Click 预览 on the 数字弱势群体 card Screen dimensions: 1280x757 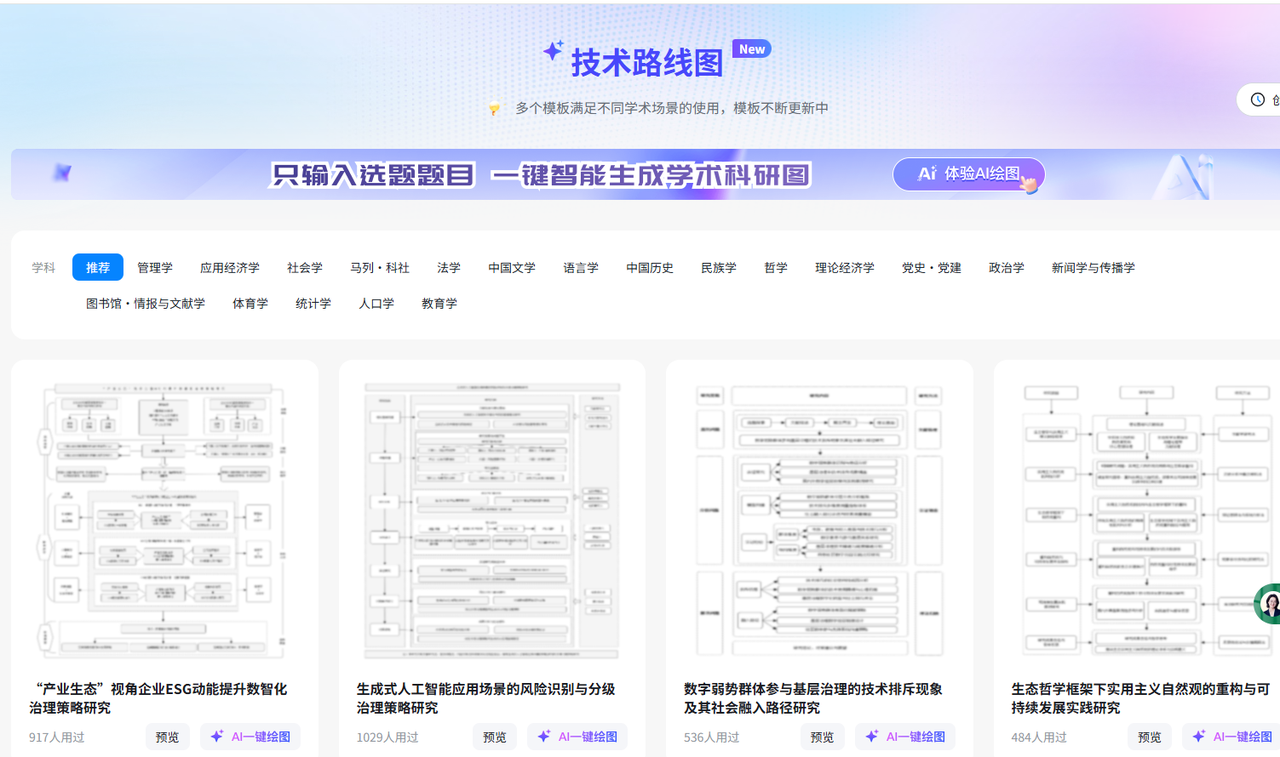(822, 737)
